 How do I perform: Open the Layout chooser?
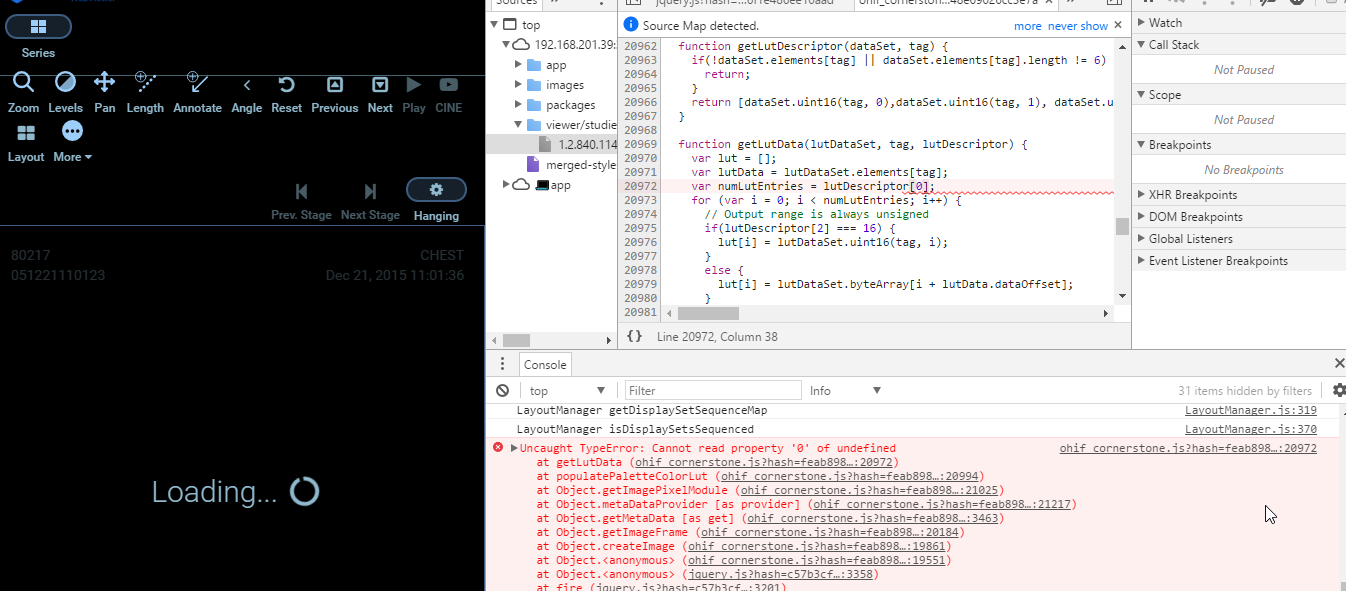(x=26, y=143)
